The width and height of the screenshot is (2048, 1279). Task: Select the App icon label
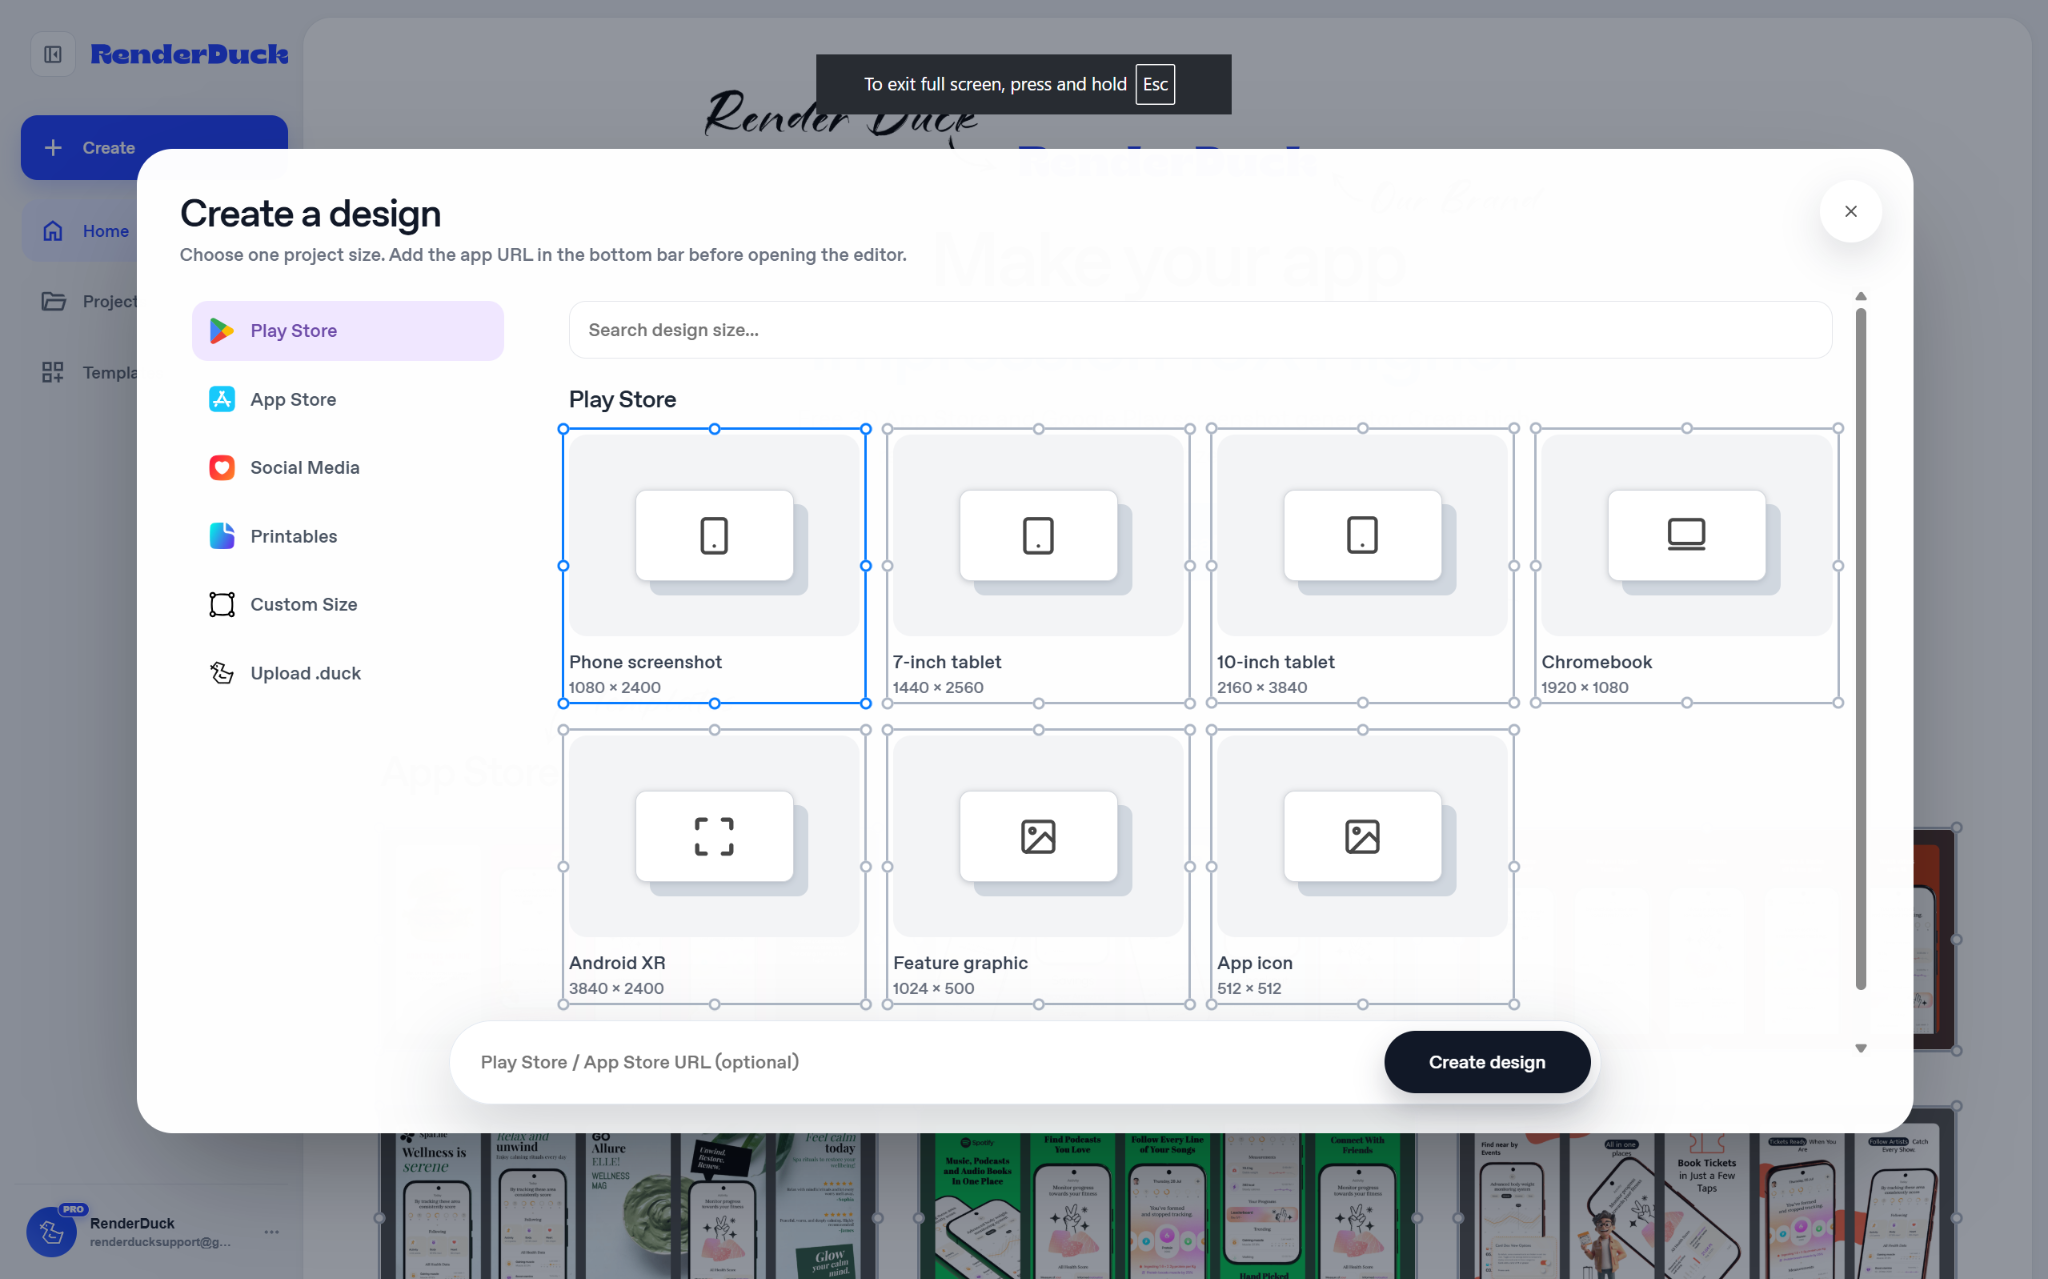coord(1254,963)
